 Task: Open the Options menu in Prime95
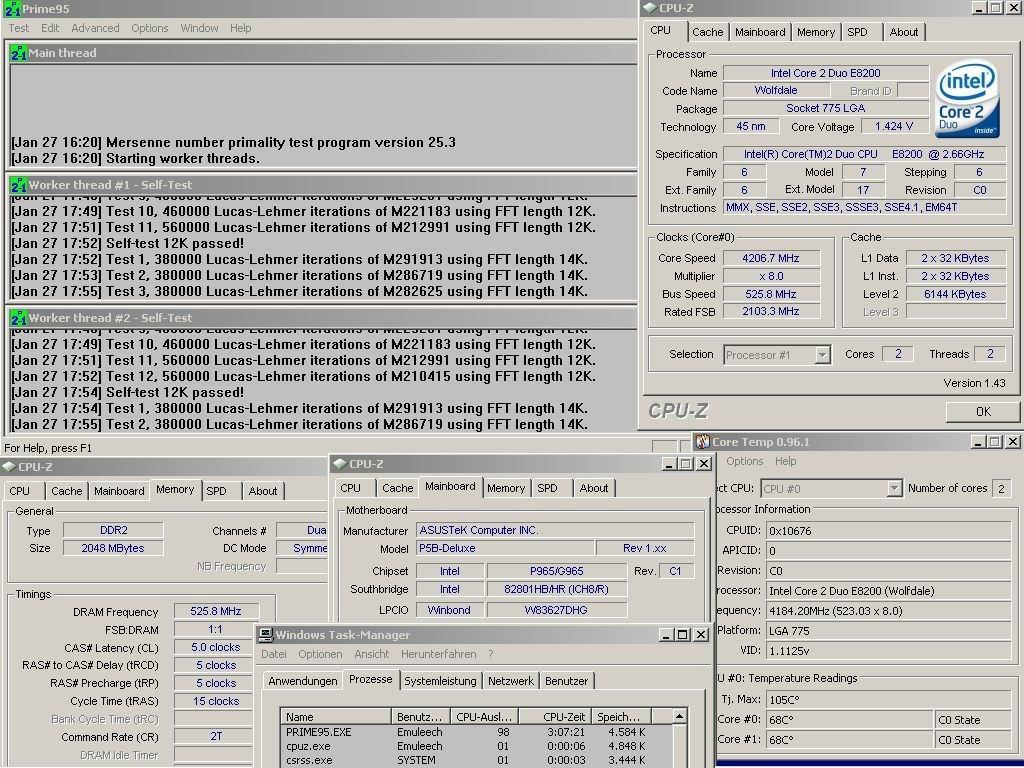[x=150, y=28]
